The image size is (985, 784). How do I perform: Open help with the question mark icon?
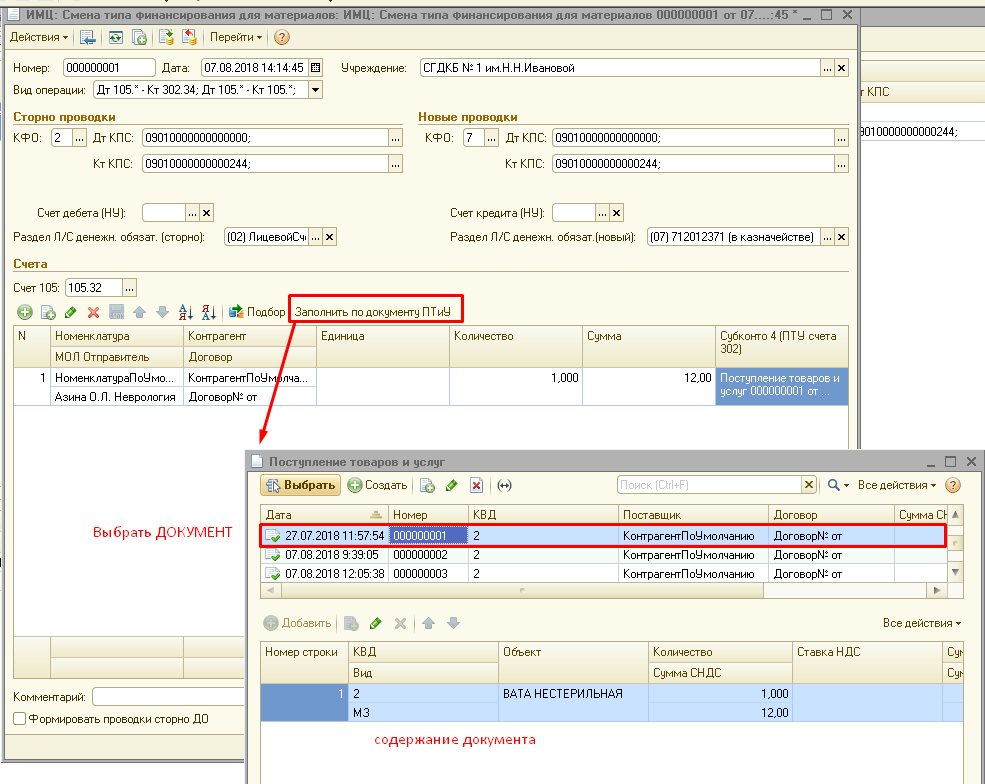pos(282,37)
